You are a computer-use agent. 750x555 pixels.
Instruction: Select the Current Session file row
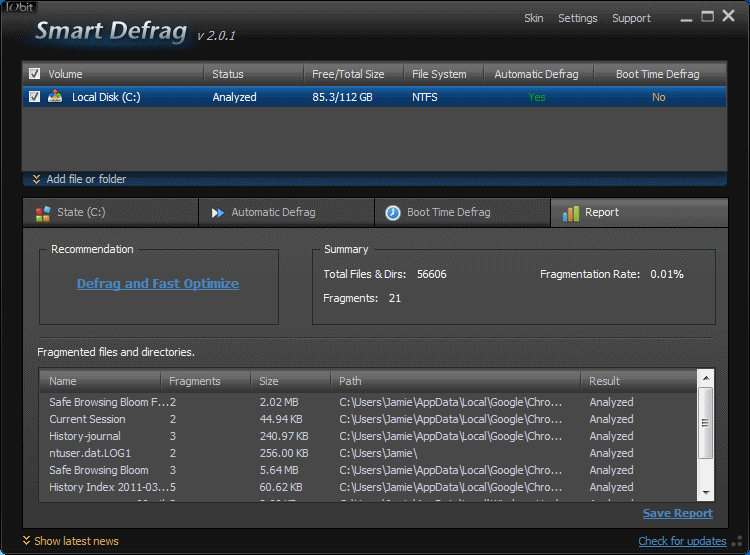(x=368, y=419)
